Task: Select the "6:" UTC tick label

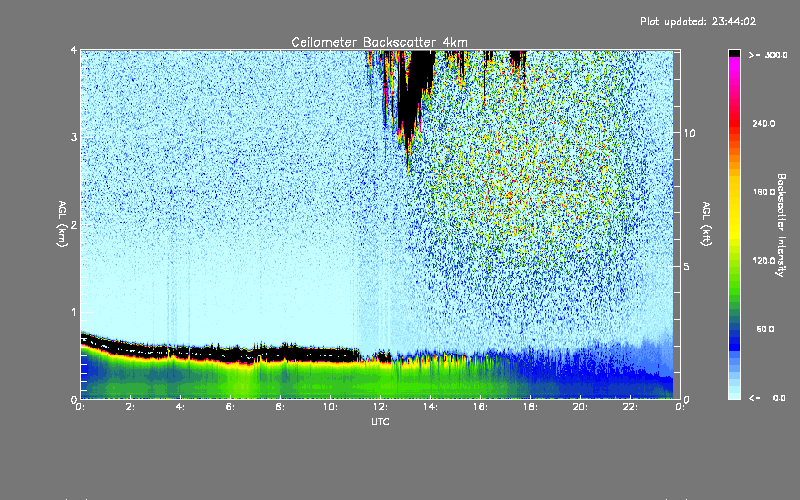Action: click(230, 407)
